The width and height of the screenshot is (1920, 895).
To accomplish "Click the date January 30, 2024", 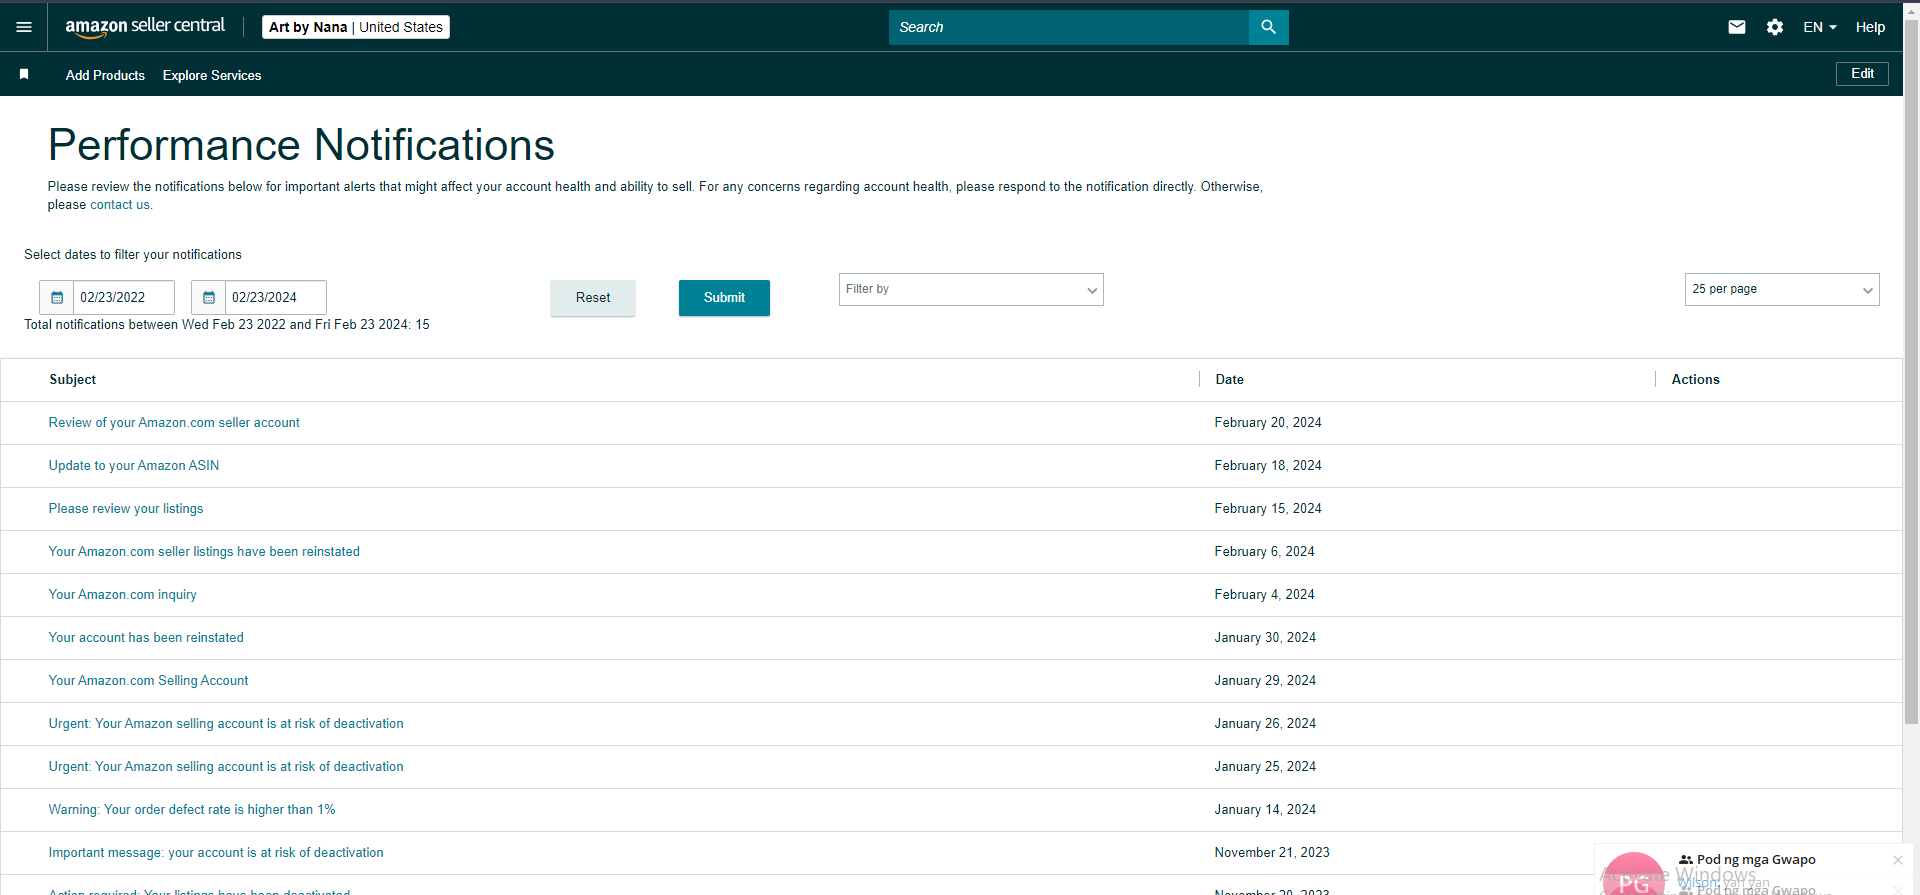I will 1265,638.
